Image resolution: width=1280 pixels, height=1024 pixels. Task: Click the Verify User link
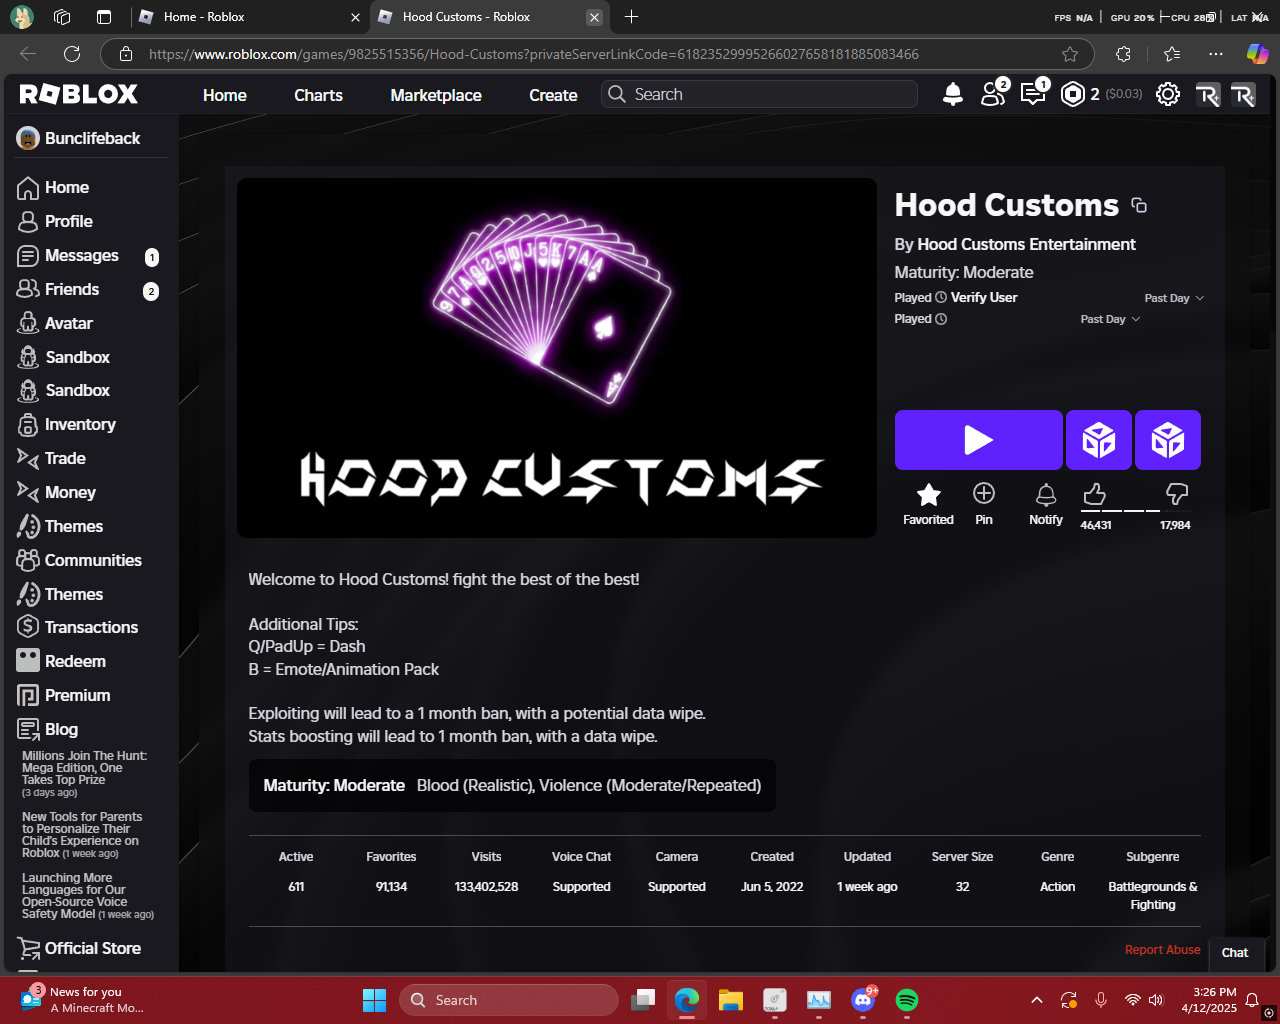point(984,297)
